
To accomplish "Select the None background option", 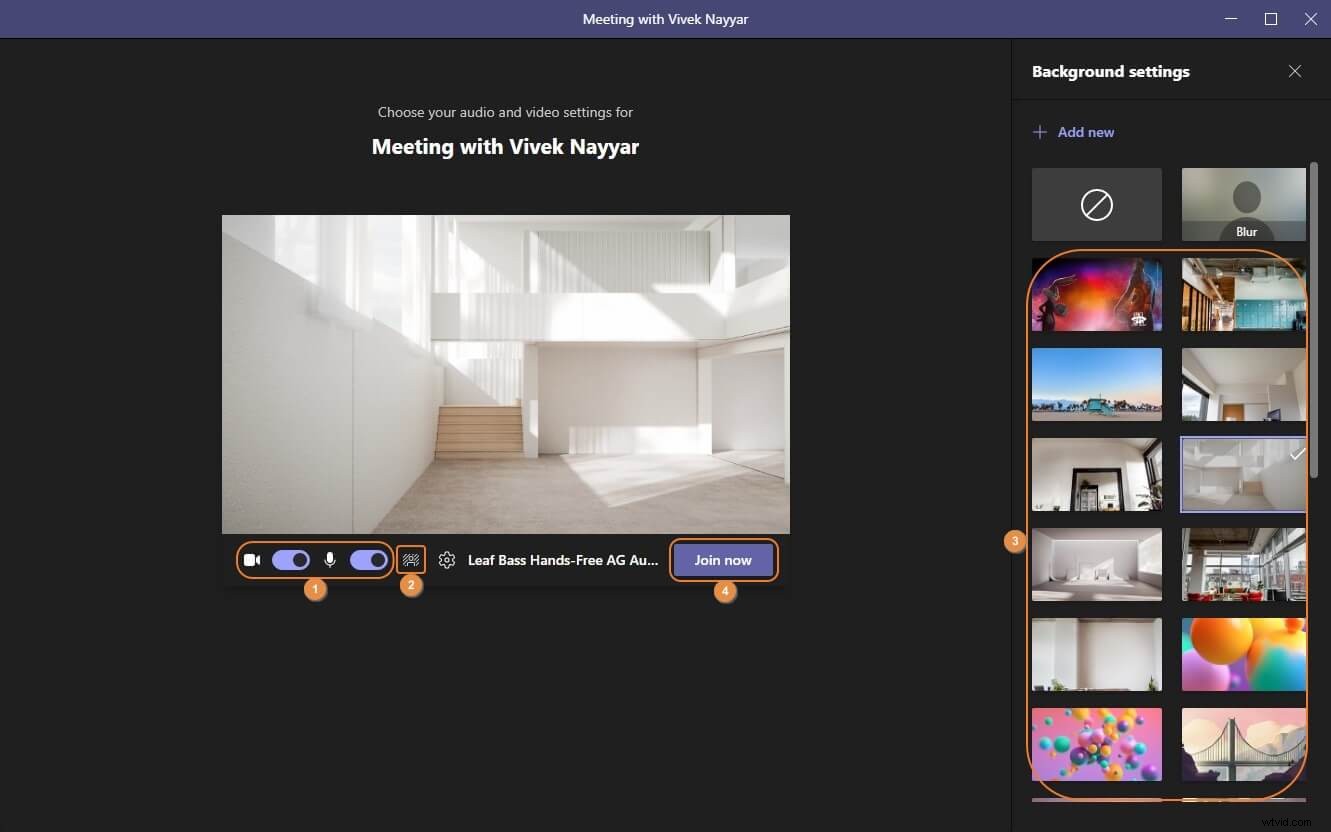I will tap(1096, 204).
